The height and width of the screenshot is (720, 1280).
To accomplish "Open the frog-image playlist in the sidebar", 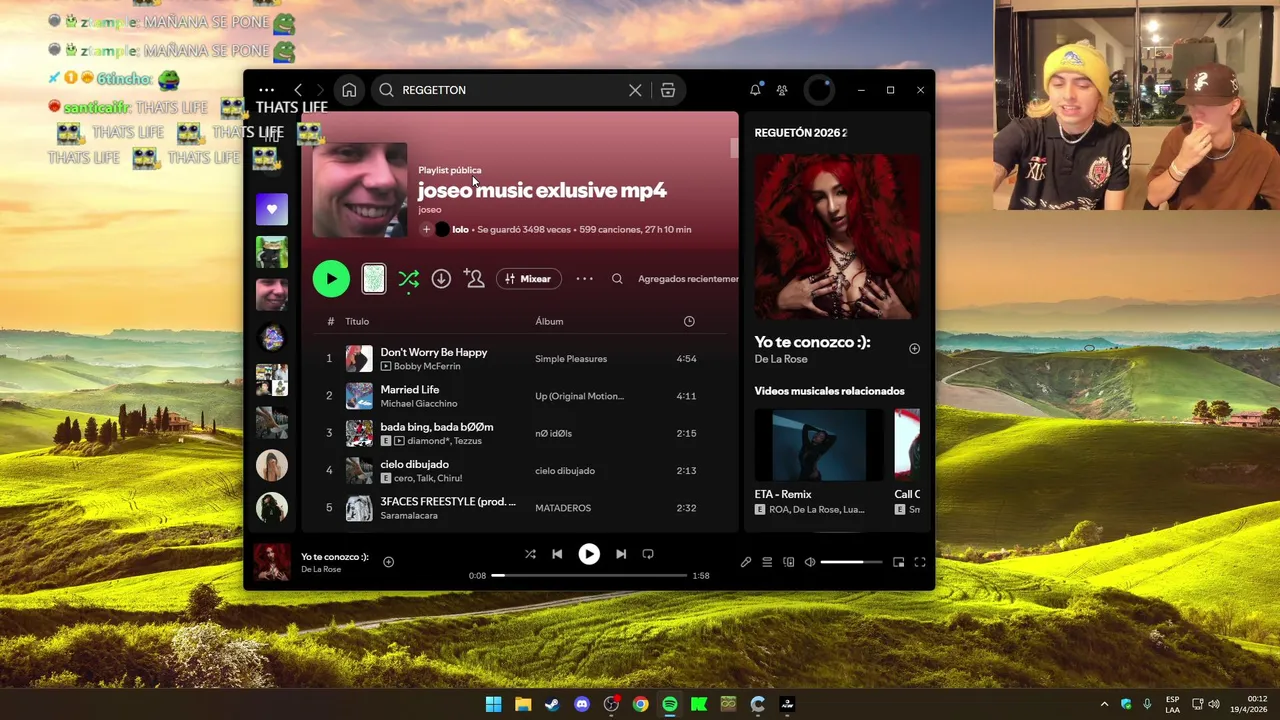I will (272, 252).
